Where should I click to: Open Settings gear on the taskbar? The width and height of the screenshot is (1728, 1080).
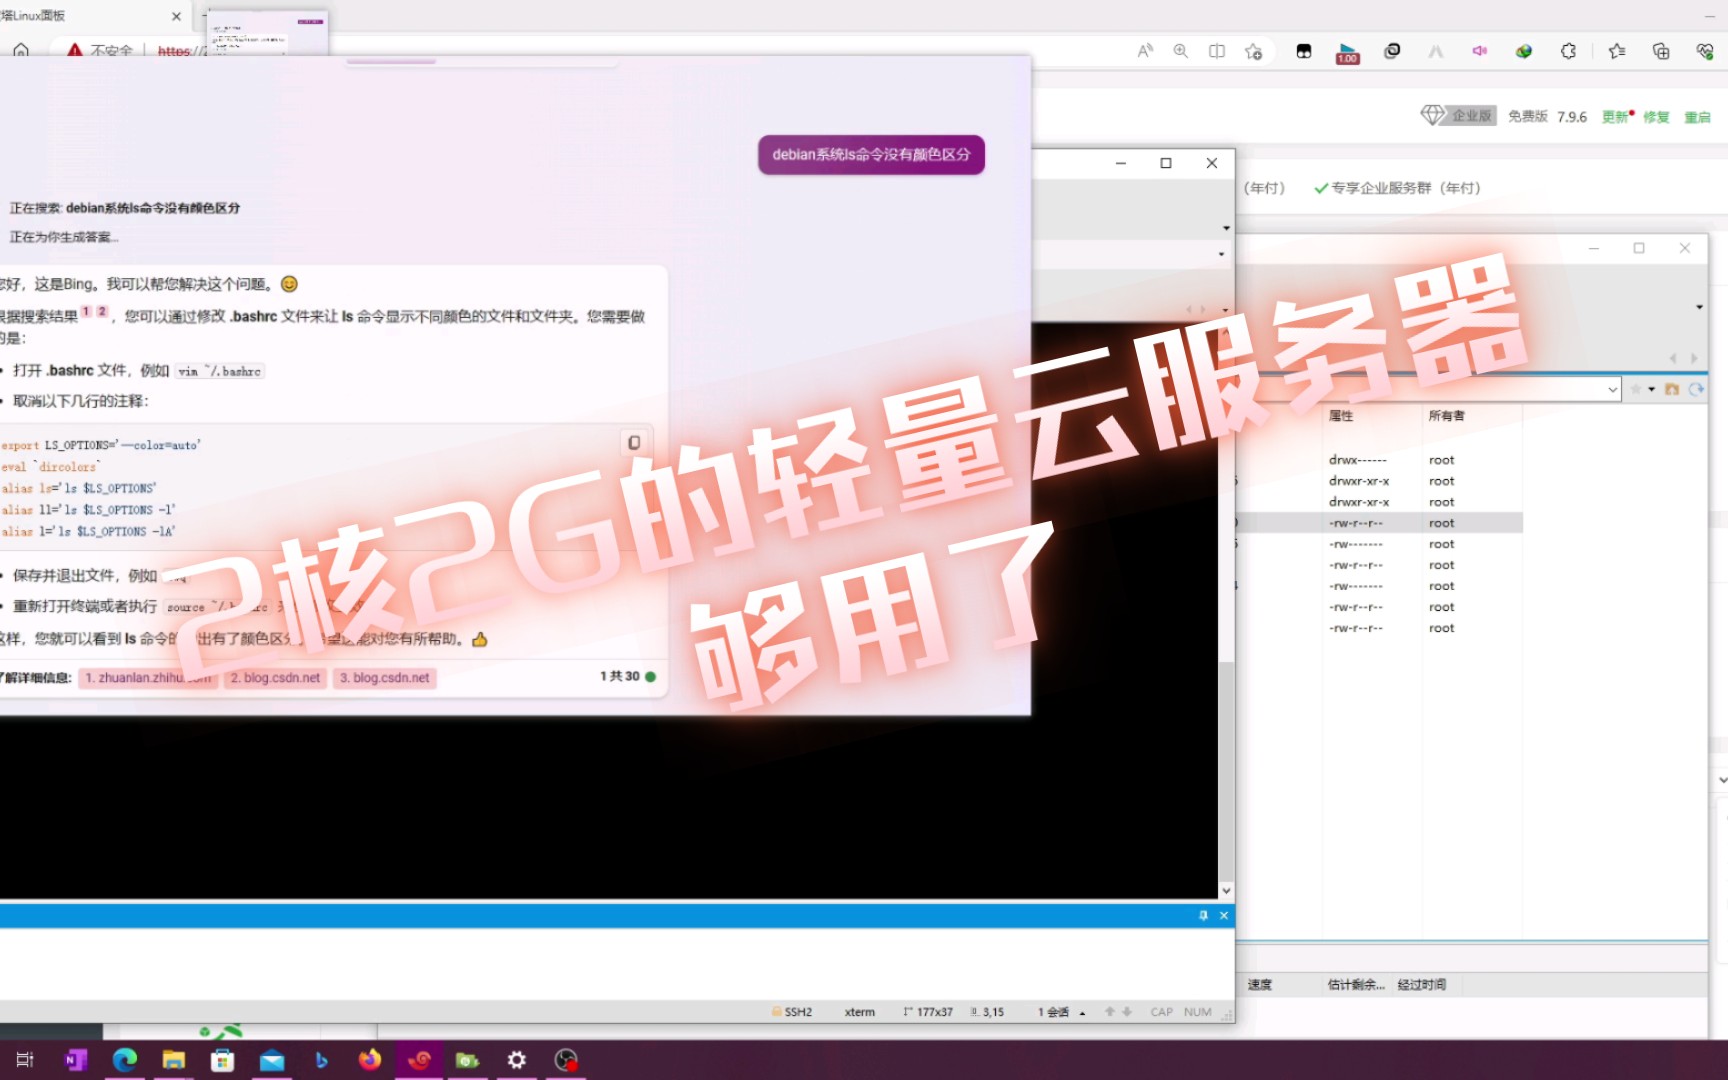pos(517,1060)
